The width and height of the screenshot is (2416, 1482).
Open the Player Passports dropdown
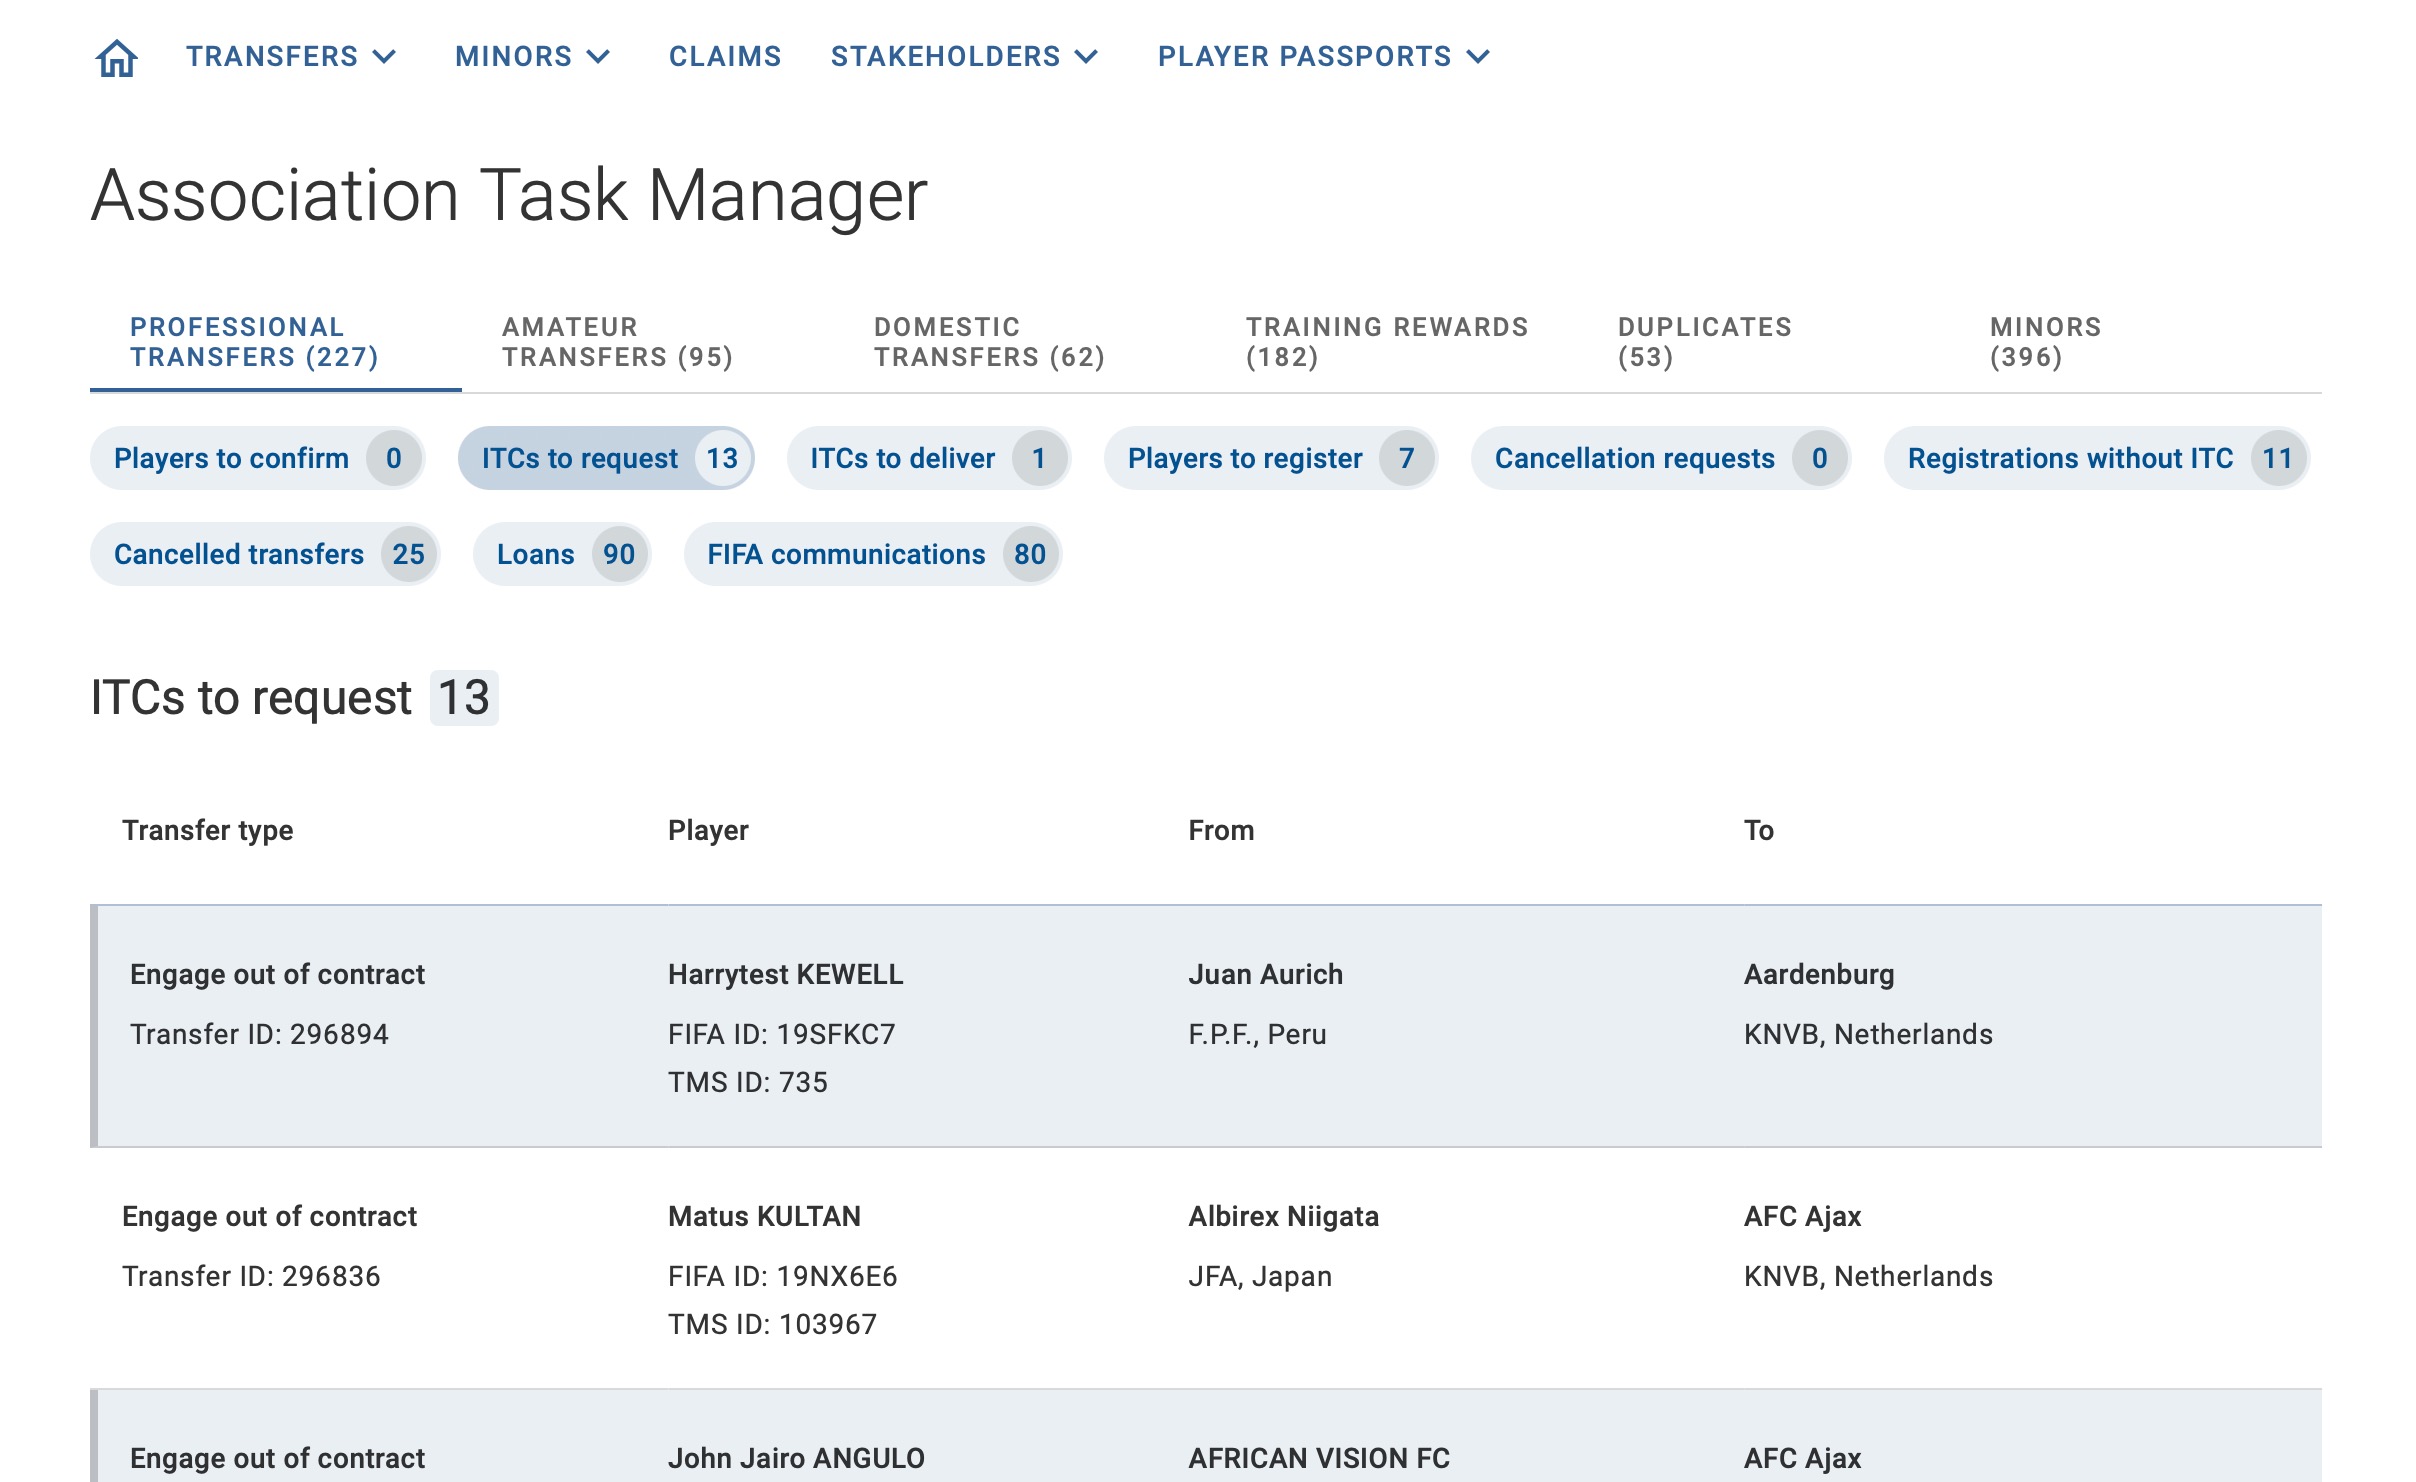click(1324, 57)
